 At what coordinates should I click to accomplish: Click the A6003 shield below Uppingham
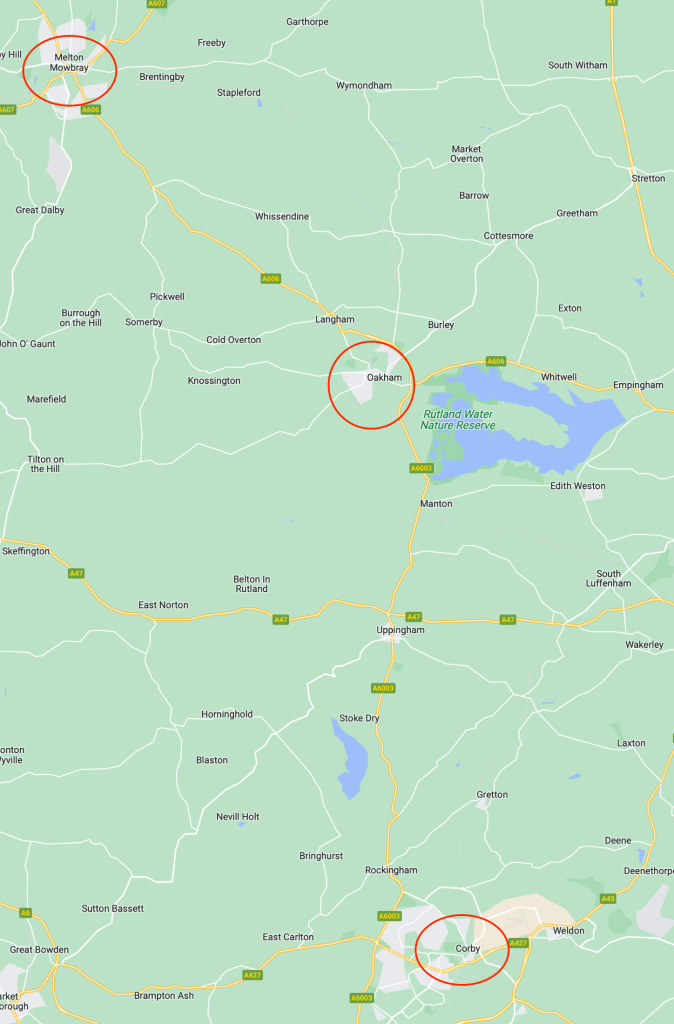(383, 688)
